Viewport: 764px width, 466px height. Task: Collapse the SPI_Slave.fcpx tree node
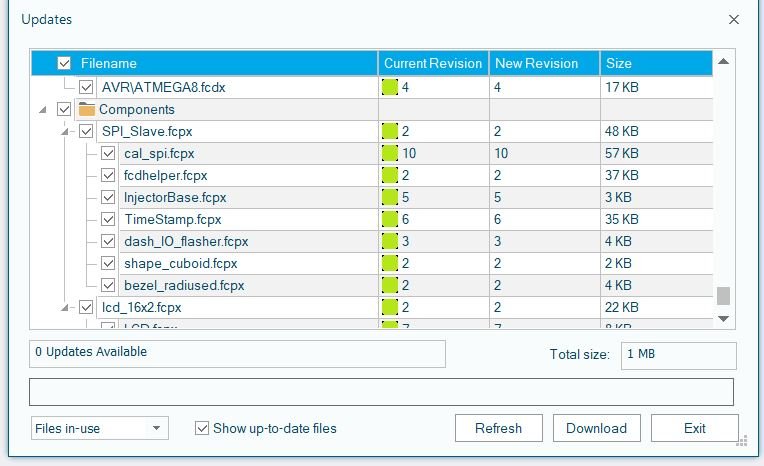(65, 132)
